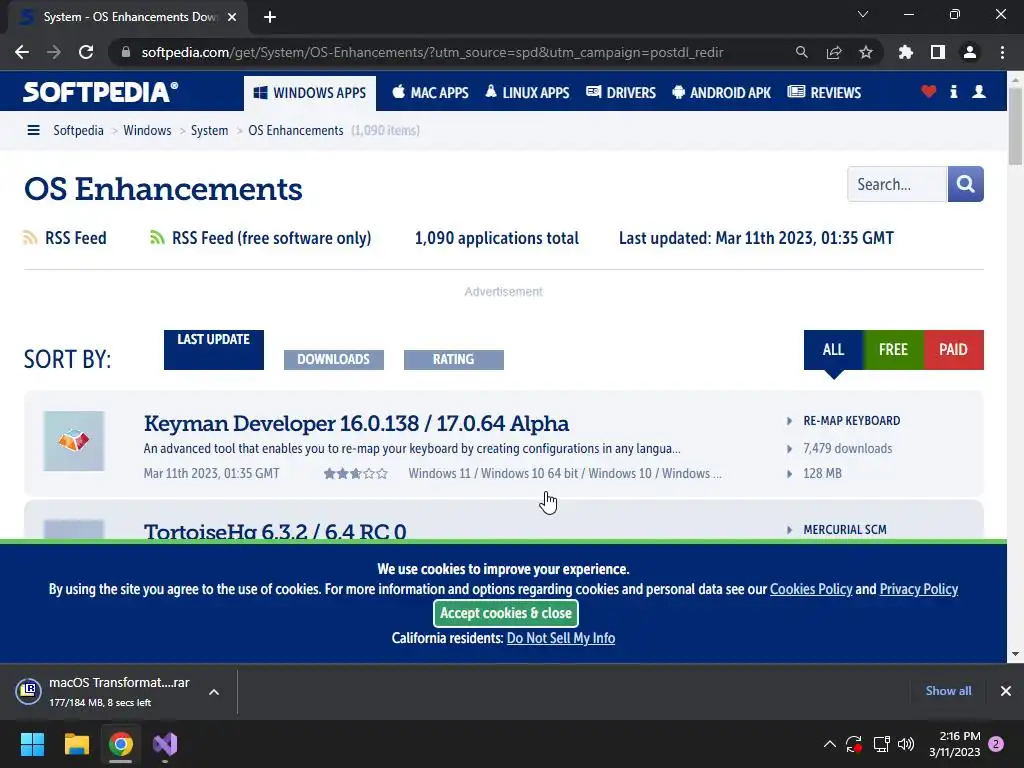Viewport: 1024px width, 768px height.
Task: Sort by Last Update
Action: 214,350
